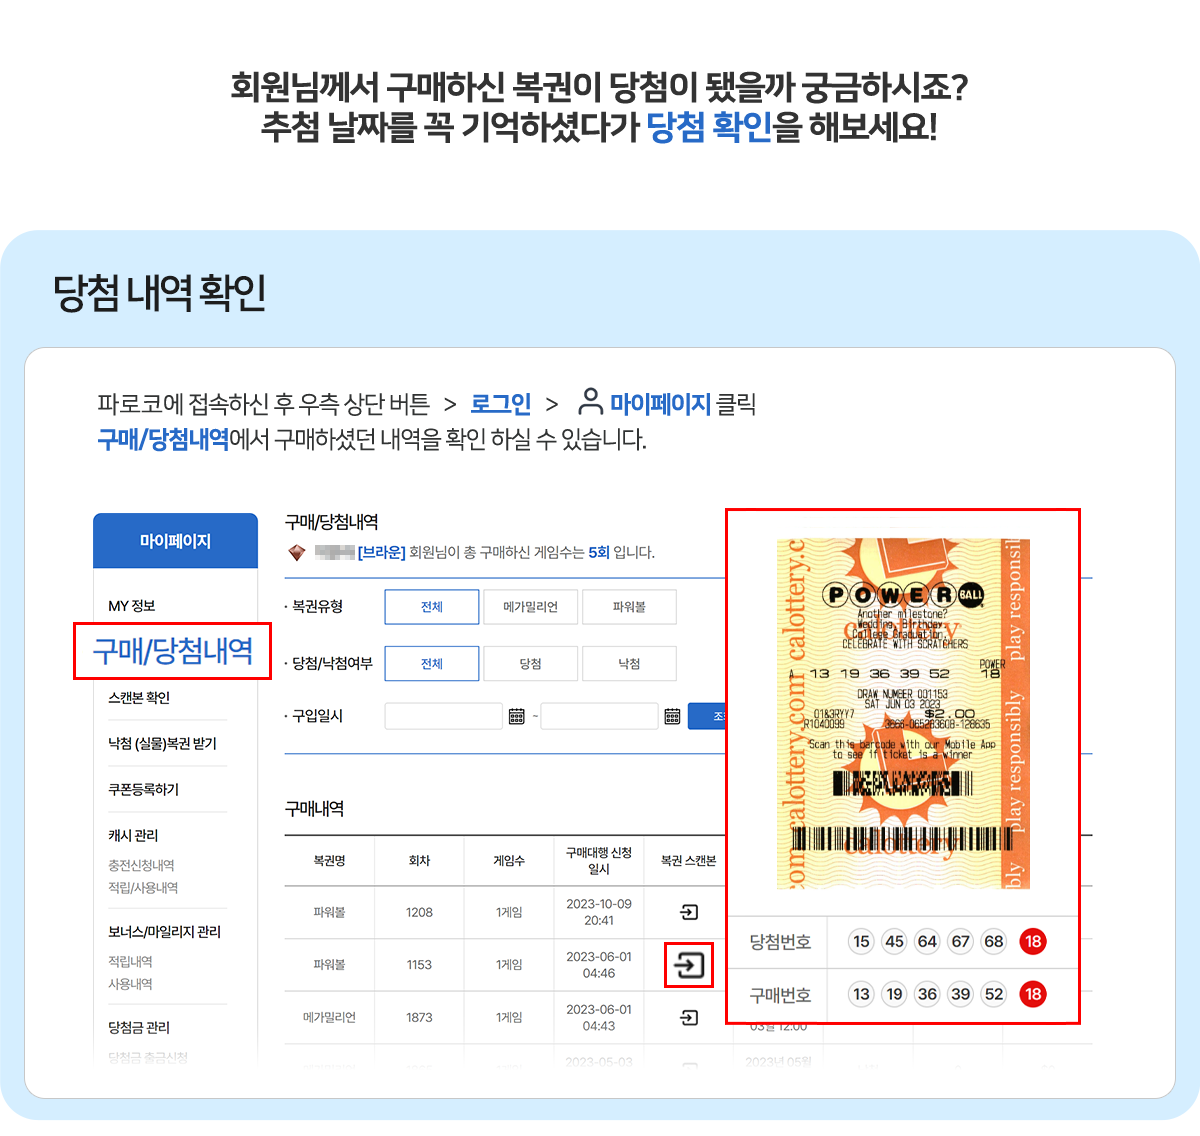This screenshot has height=1136, width=1200.
Task: Filter lottery type by 메가밀리언
Action: tap(530, 607)
